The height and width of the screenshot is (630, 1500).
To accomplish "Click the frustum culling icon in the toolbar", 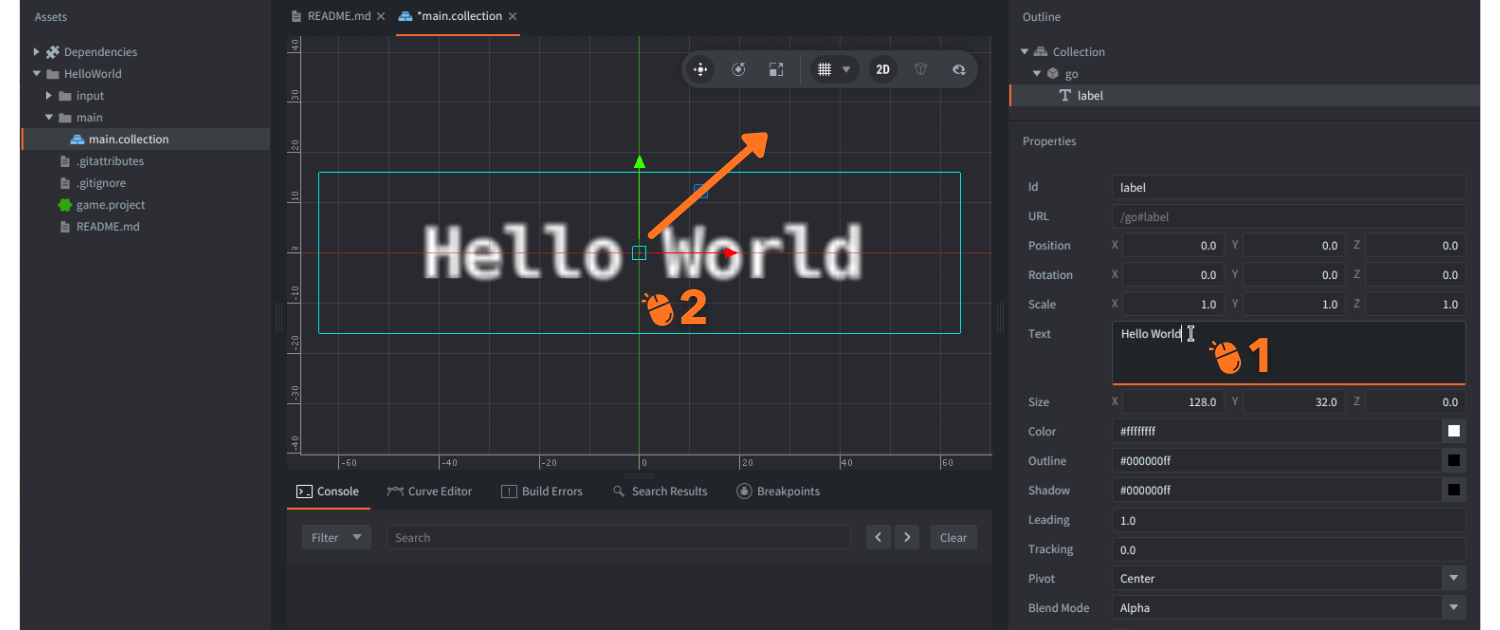I will point(920,69).
